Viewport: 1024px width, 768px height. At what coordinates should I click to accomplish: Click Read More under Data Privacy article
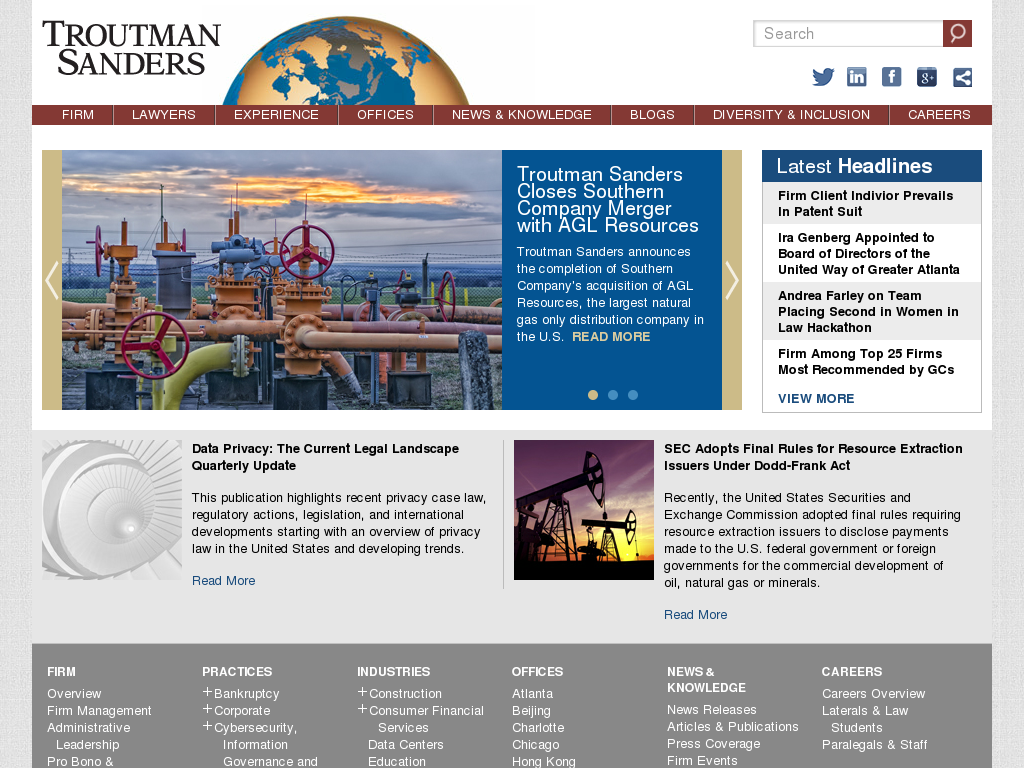[x=223, y=581]
